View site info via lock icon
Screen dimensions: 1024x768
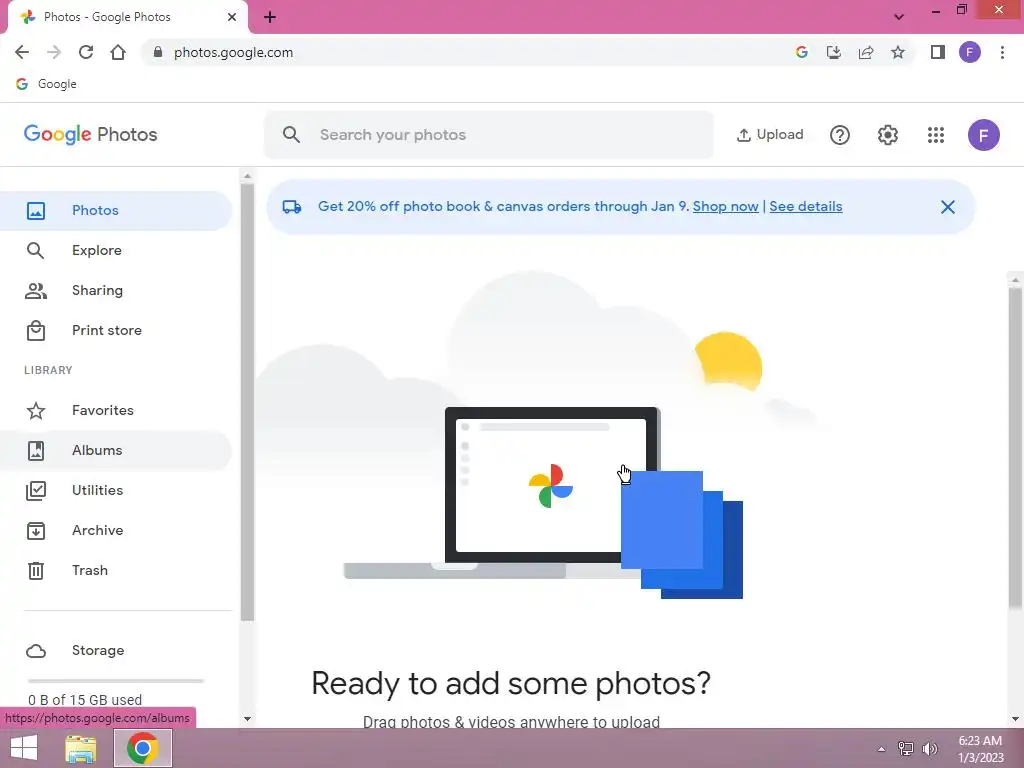157,52
